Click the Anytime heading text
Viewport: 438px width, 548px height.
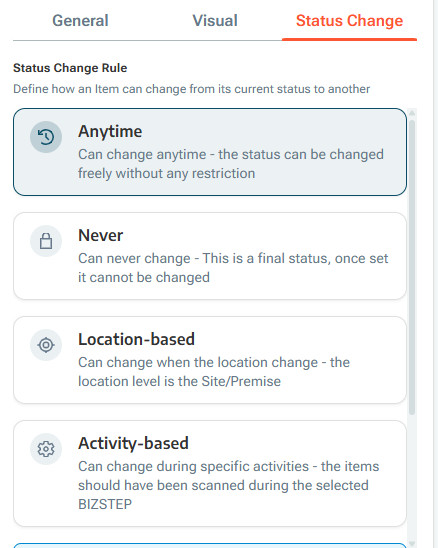pyautogui.click(x=110, y=132)
